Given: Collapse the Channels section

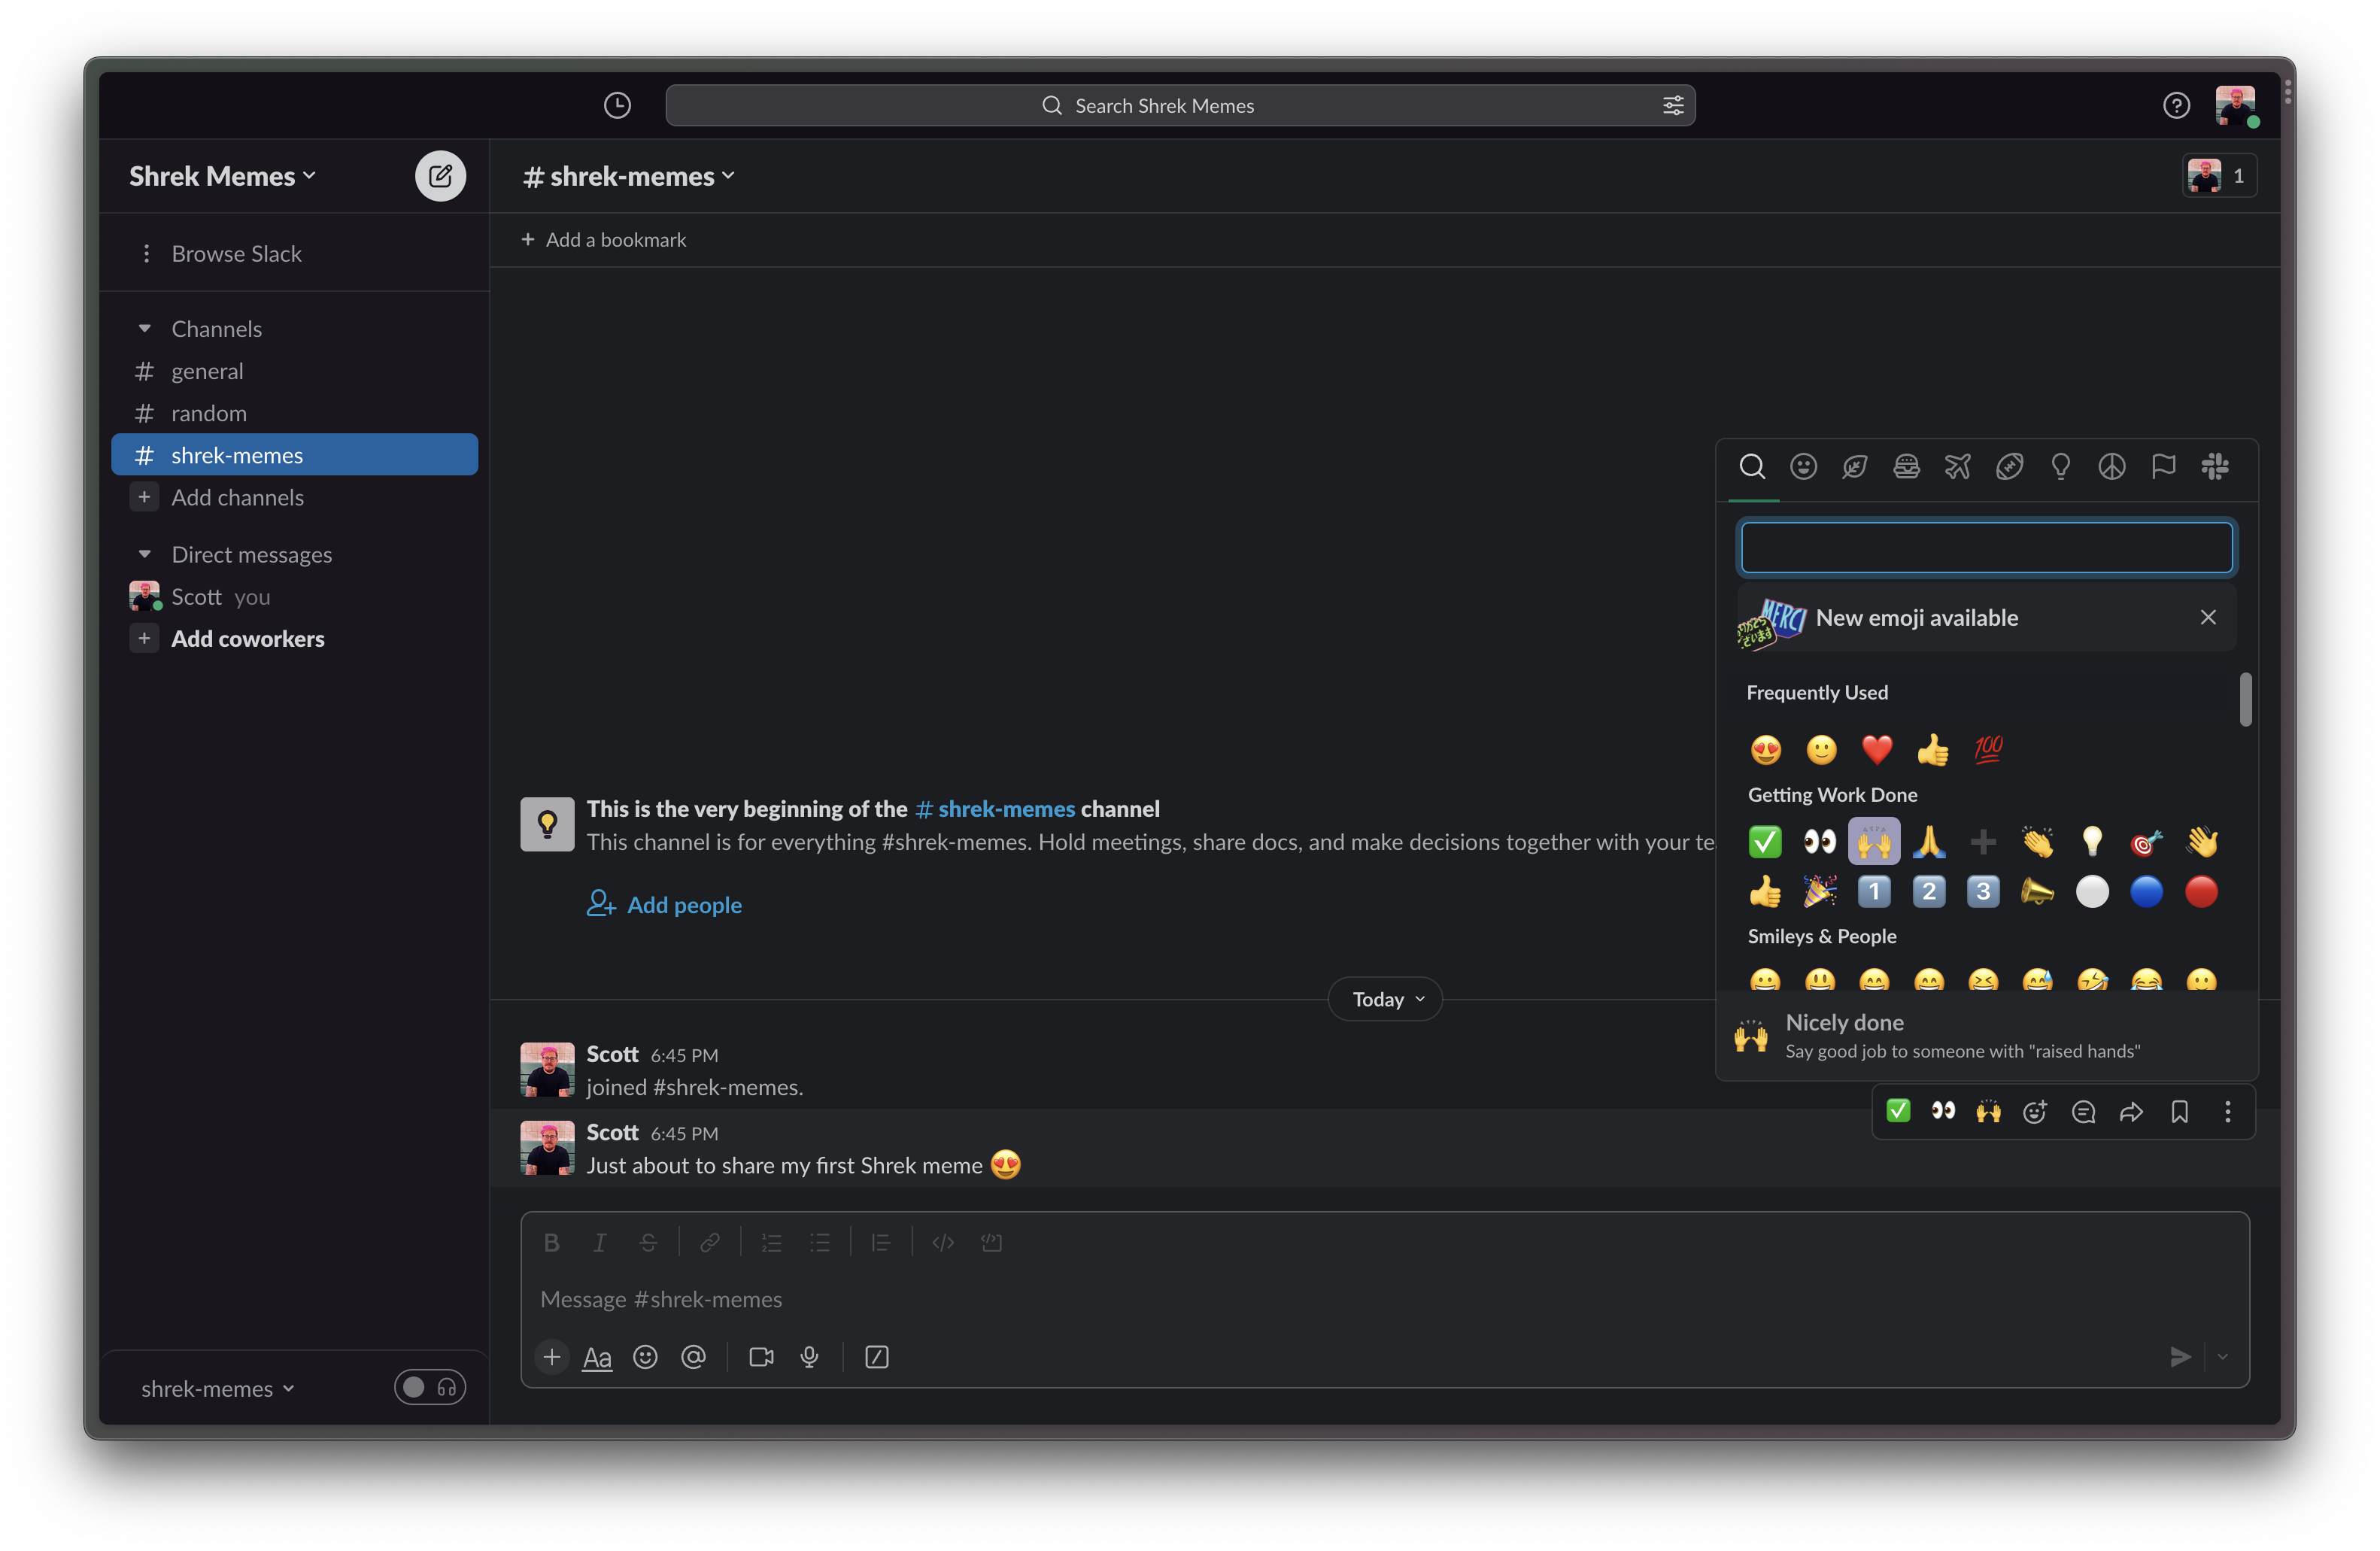Looking at the screenshot, I should point(145,328).
